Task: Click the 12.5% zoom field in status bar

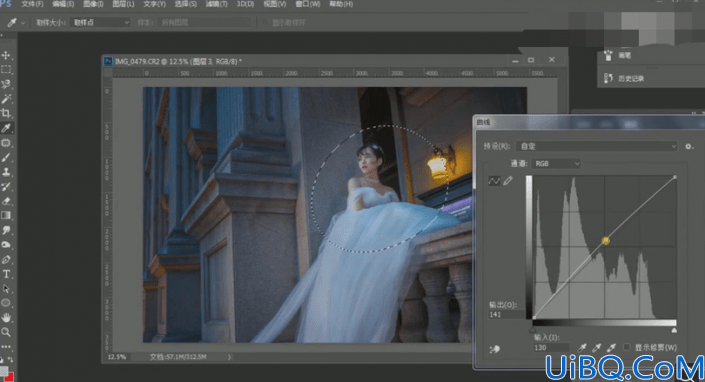Action: coord(117,357)
